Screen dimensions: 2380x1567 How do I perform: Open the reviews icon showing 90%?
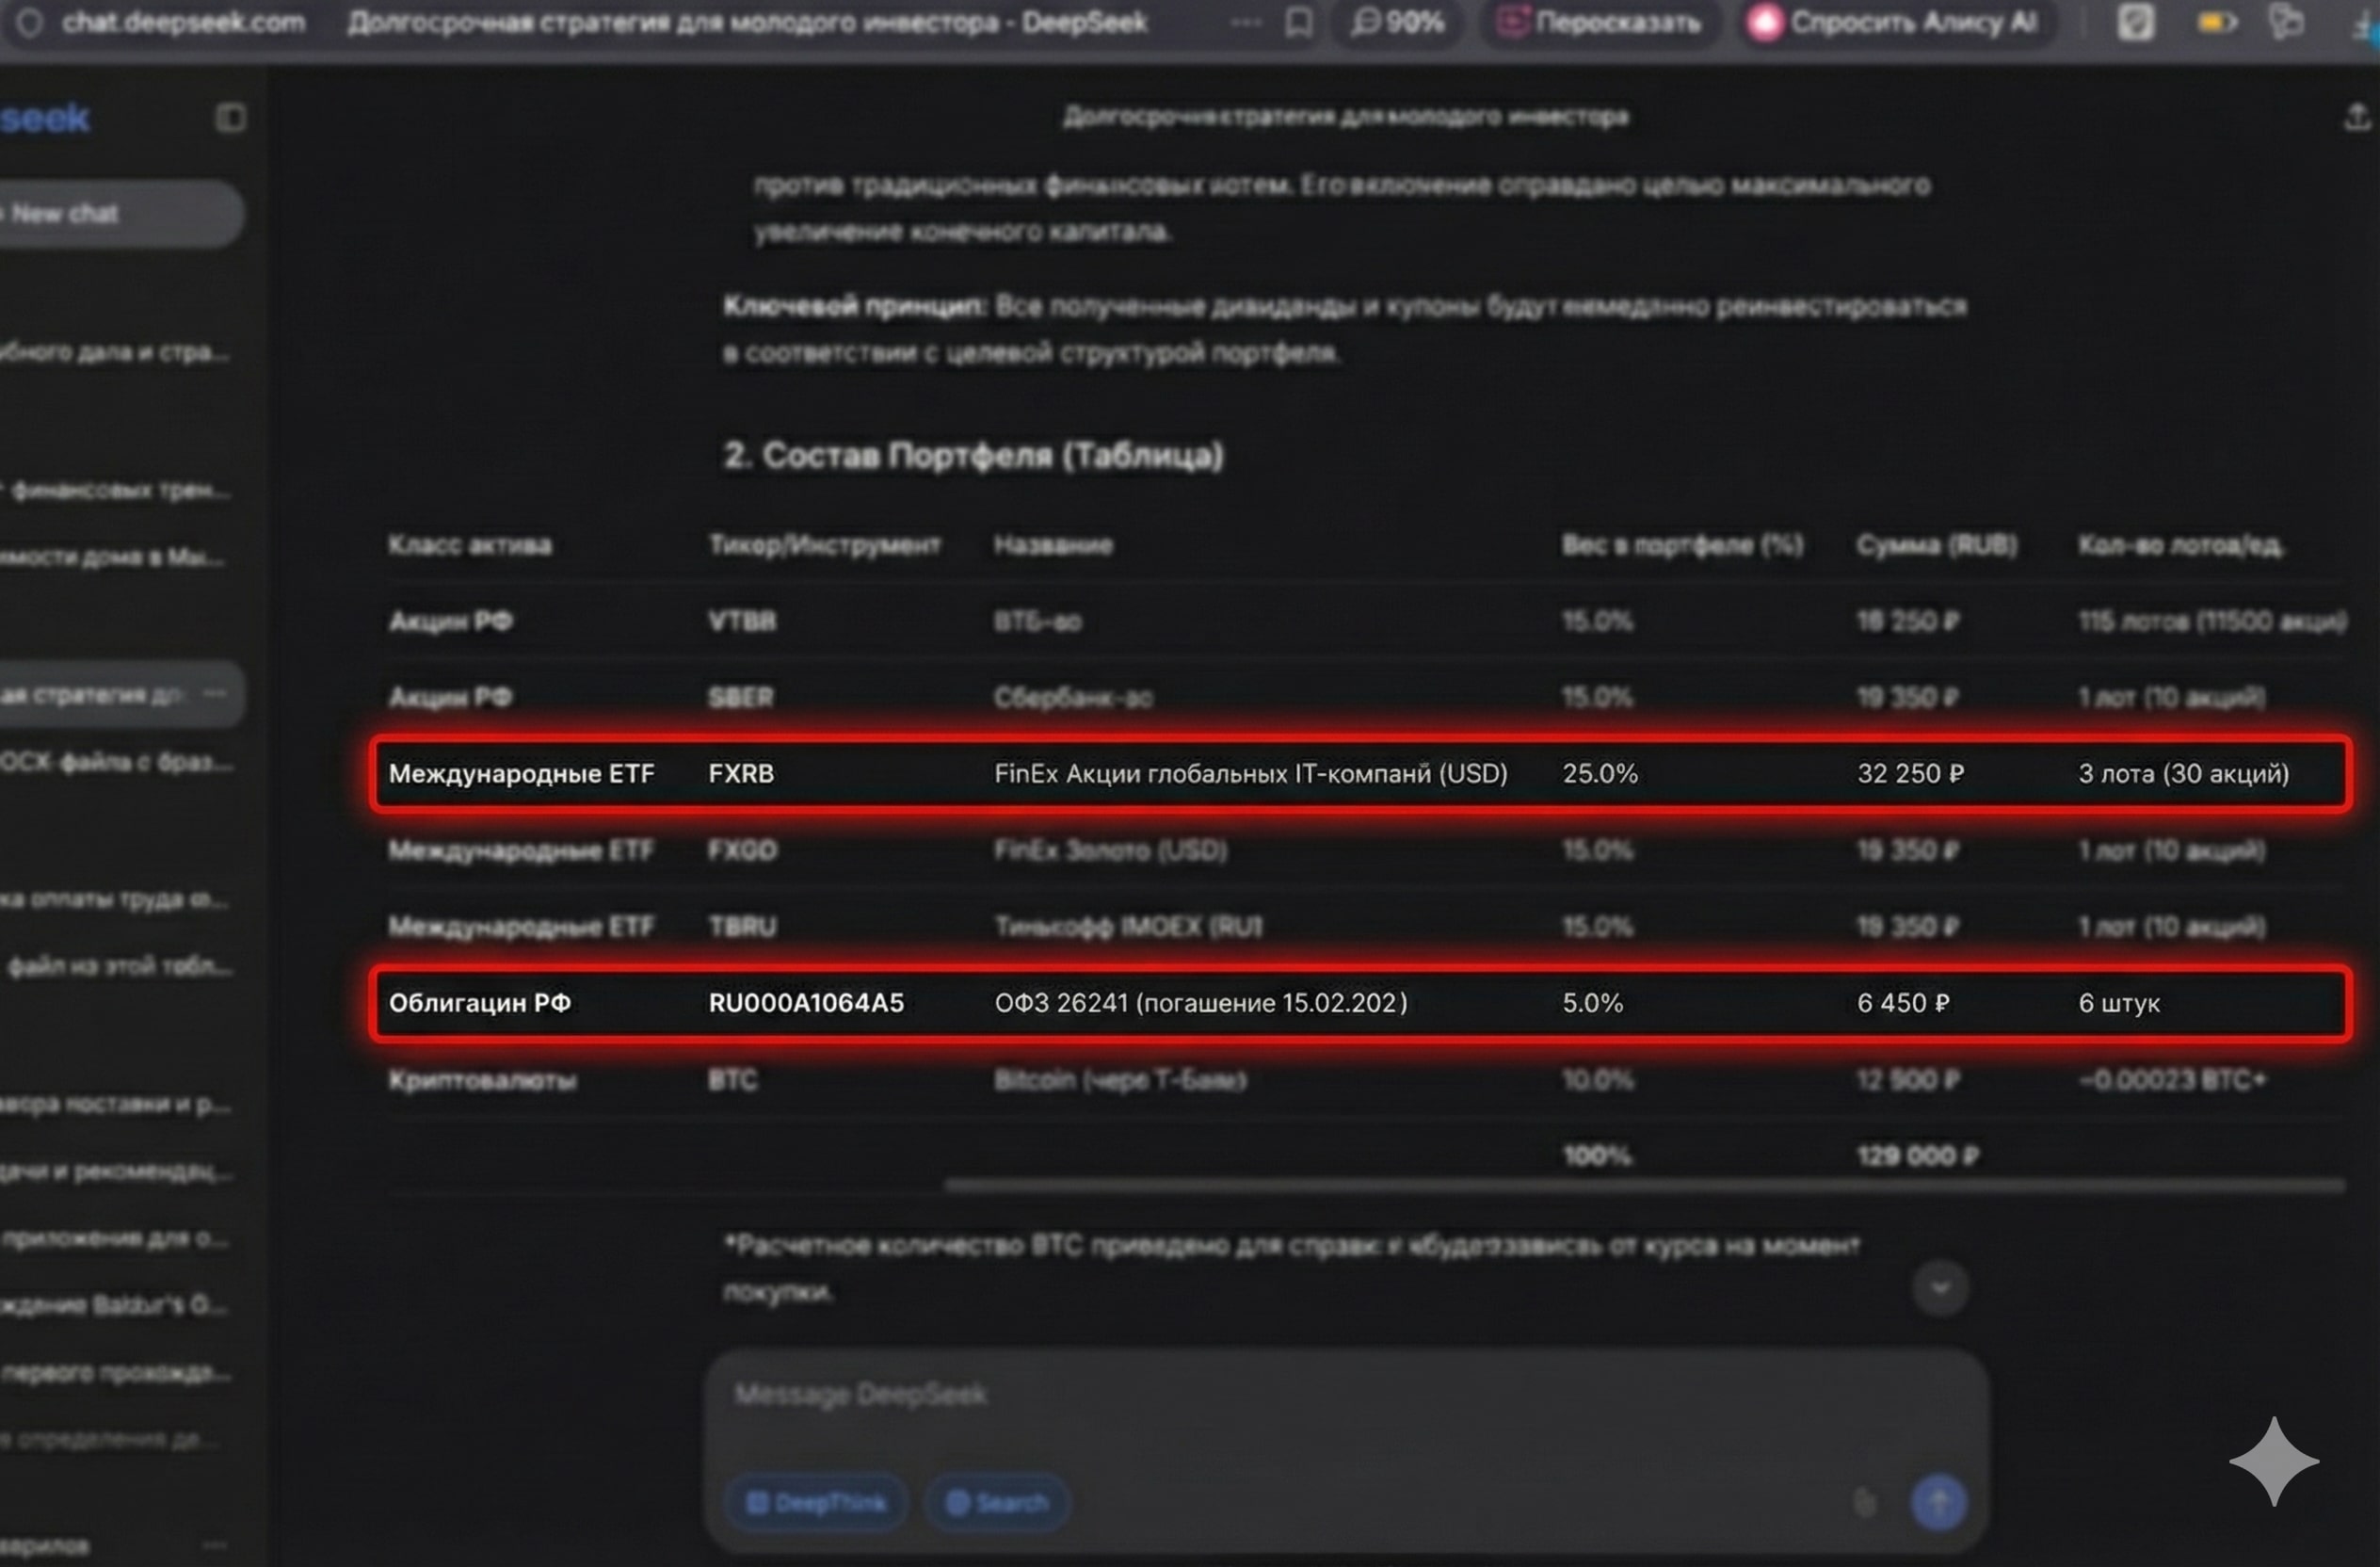[x=1397, y=22]
